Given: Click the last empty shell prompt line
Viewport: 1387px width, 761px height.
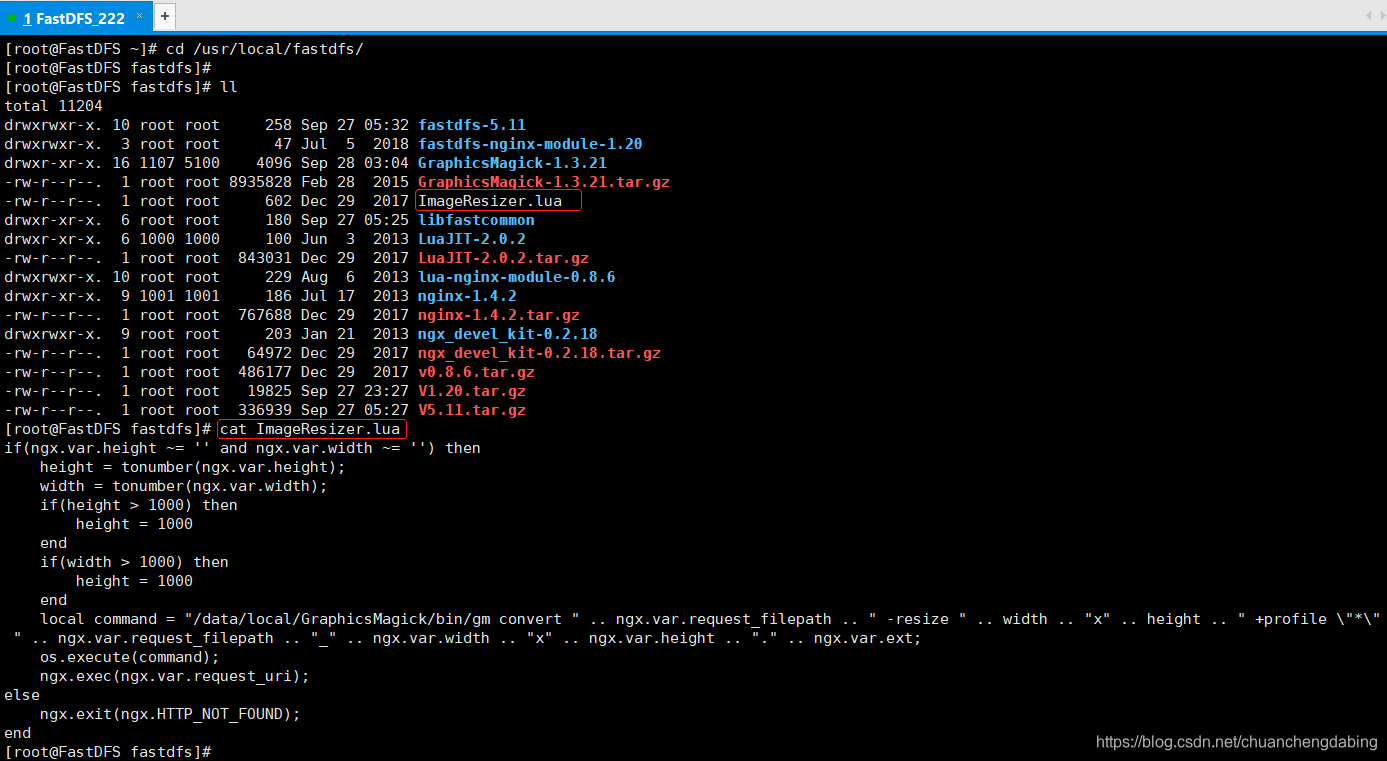Looking at the screenshot, I should point(108,751).
